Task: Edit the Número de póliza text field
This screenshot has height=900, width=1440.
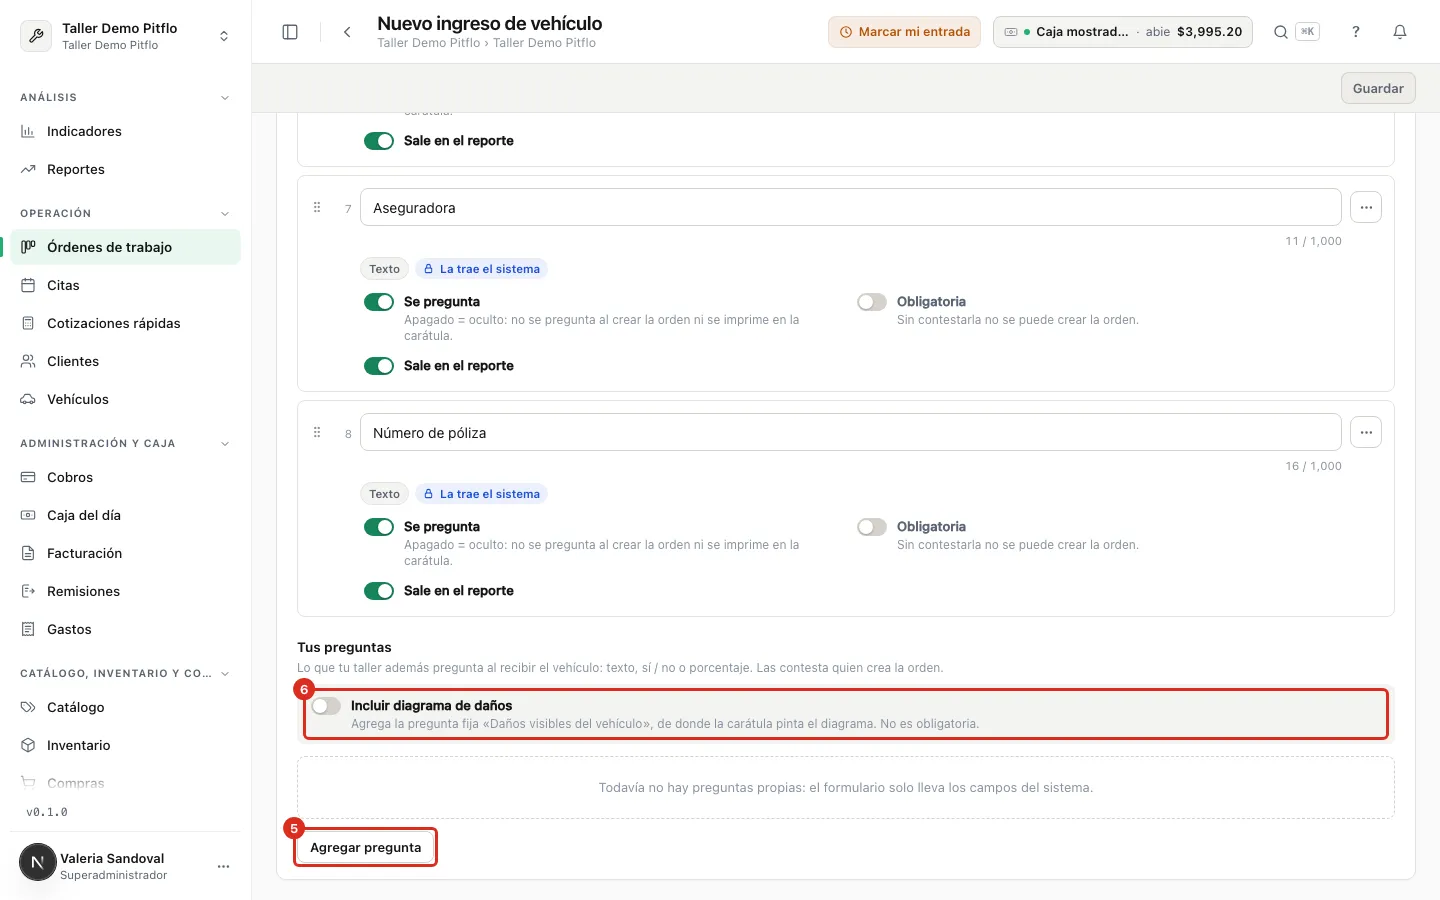Action: click(850, 432)
